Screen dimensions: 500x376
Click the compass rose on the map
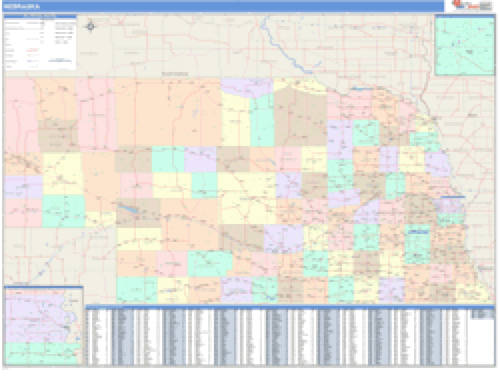(x=90, y=26)
